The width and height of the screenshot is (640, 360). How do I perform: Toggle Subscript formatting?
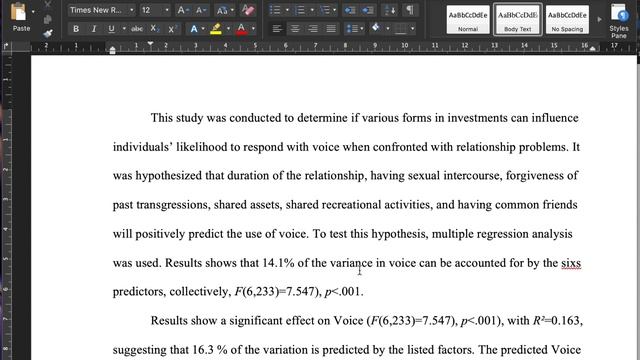tap(154, 29)
